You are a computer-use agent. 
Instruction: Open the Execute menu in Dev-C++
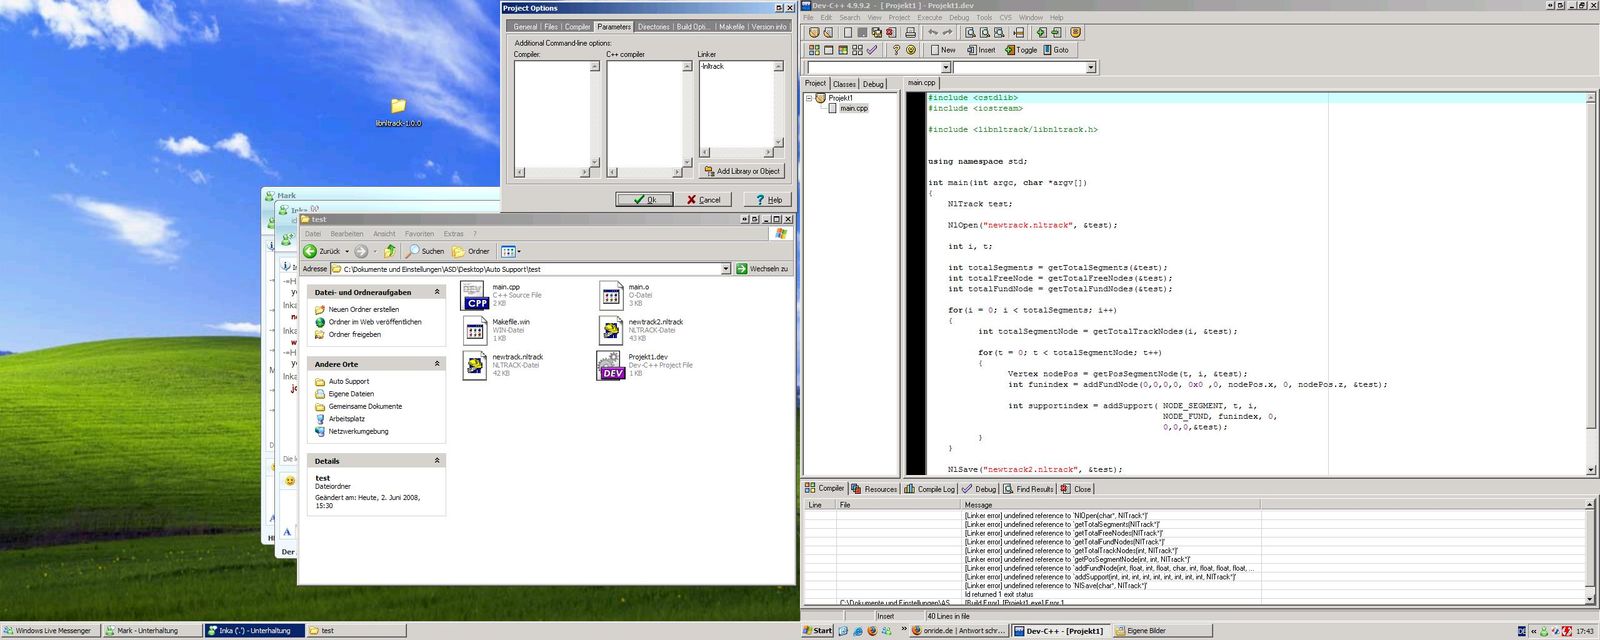pyautogui.click(x=930, y=17)
